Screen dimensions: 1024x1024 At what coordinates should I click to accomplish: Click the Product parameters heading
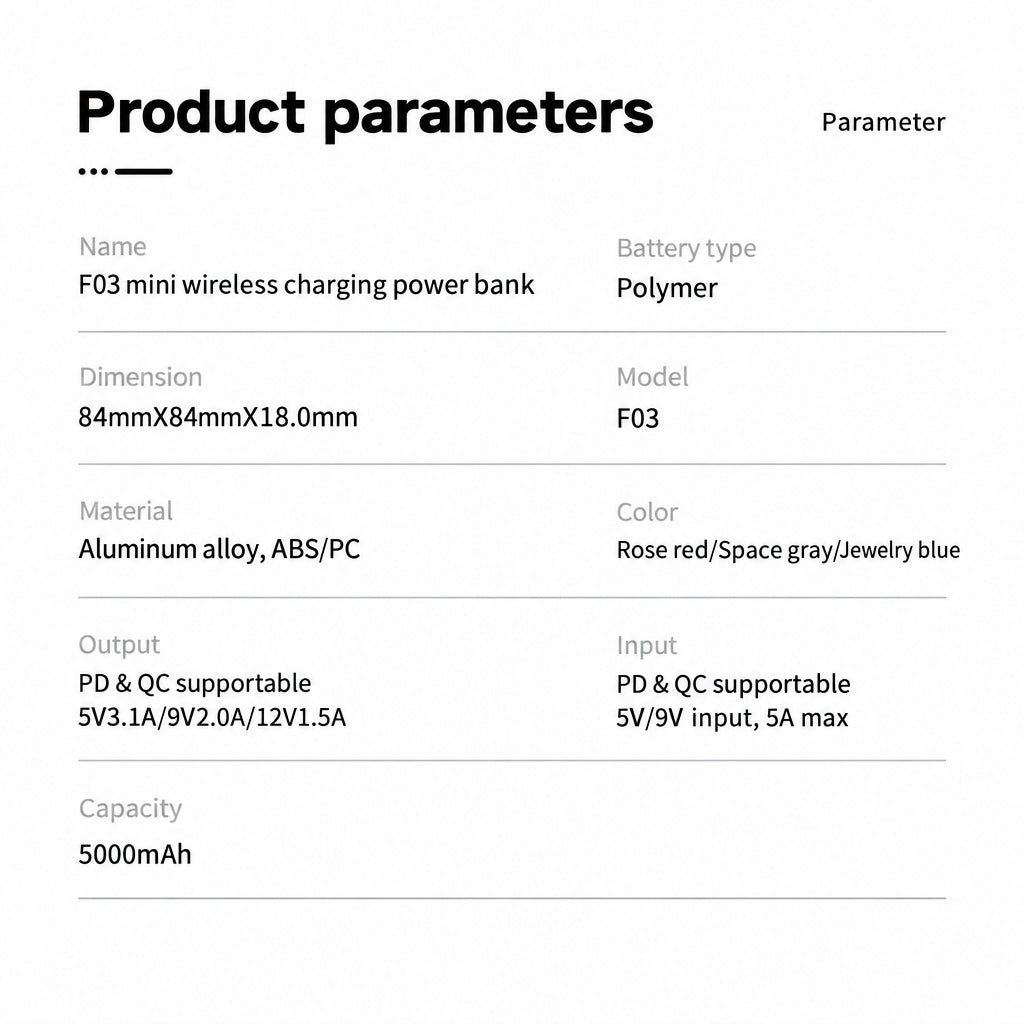click(x=365, y=114)
